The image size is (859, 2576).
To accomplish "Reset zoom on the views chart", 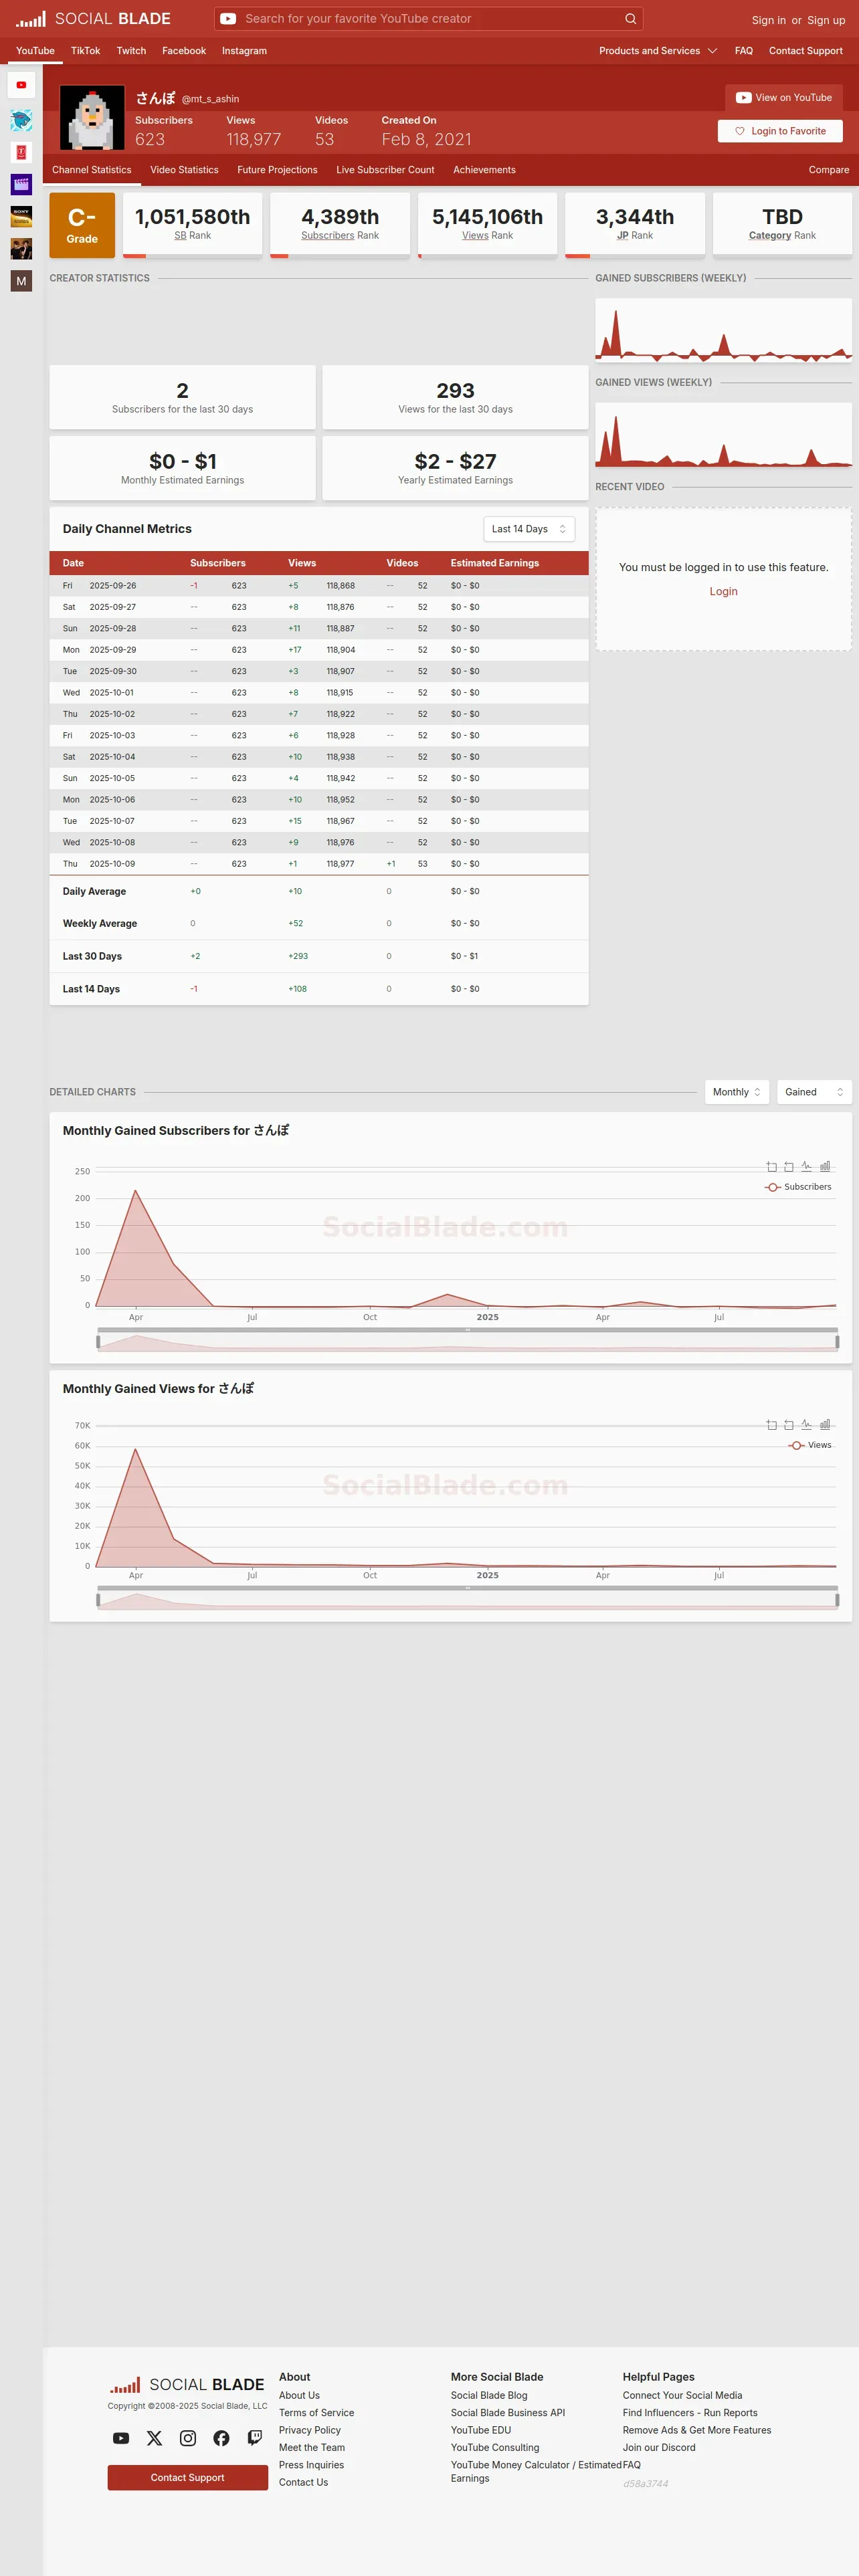I will coord(789,1424).
